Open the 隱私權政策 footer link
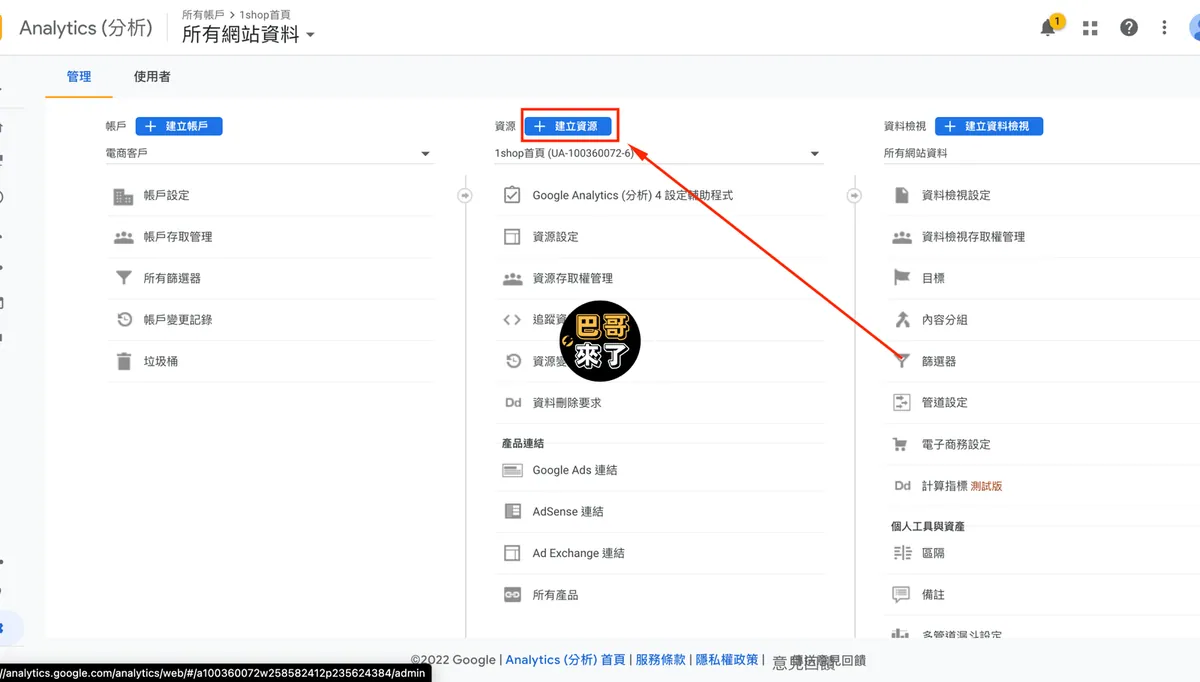The width and height of the screenshot is (1200, 682). (x=727, y=660)
